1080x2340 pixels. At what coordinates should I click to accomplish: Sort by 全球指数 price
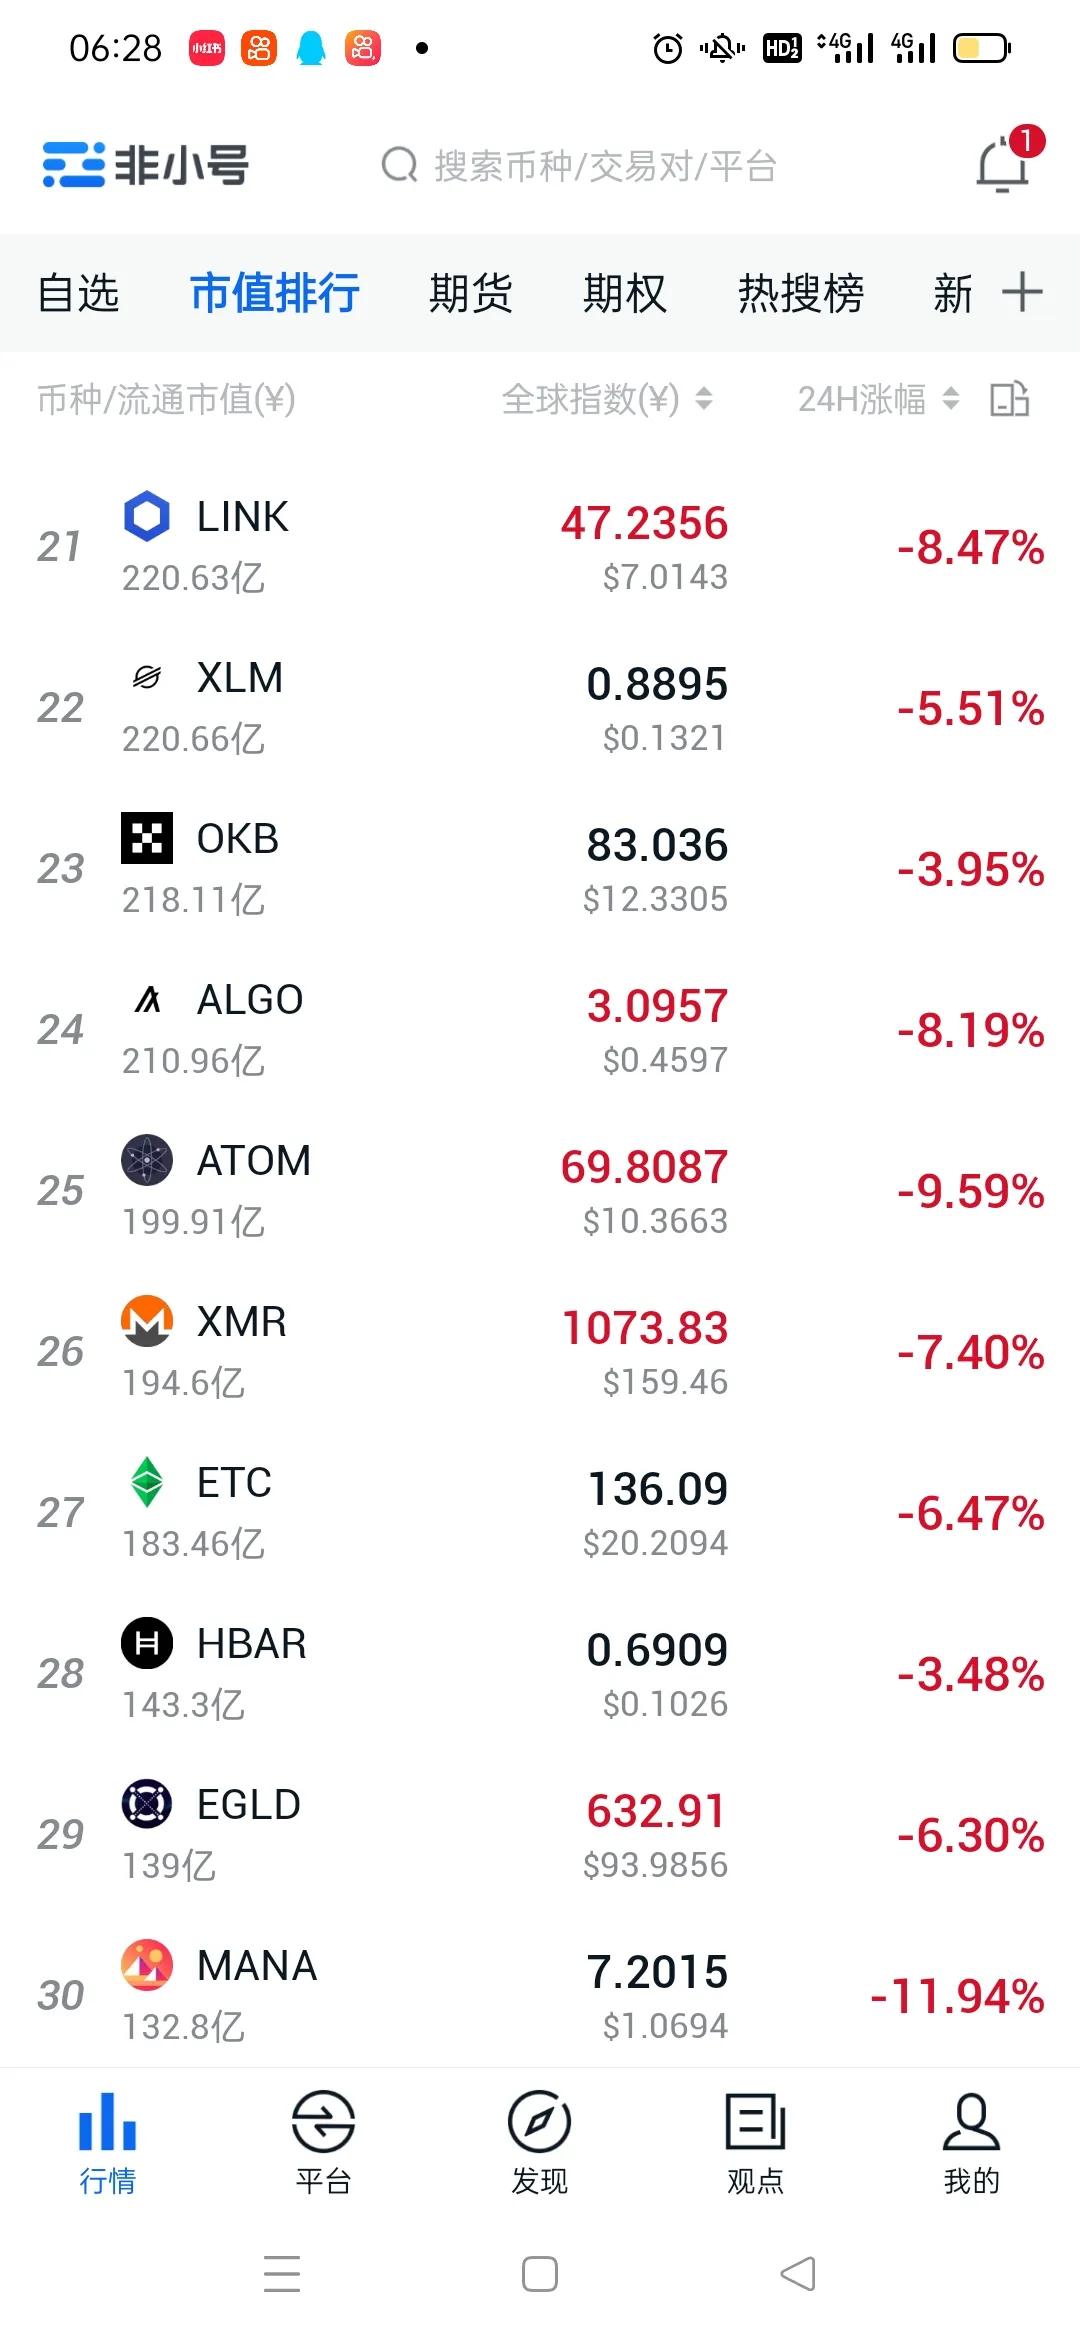(606, 399)
